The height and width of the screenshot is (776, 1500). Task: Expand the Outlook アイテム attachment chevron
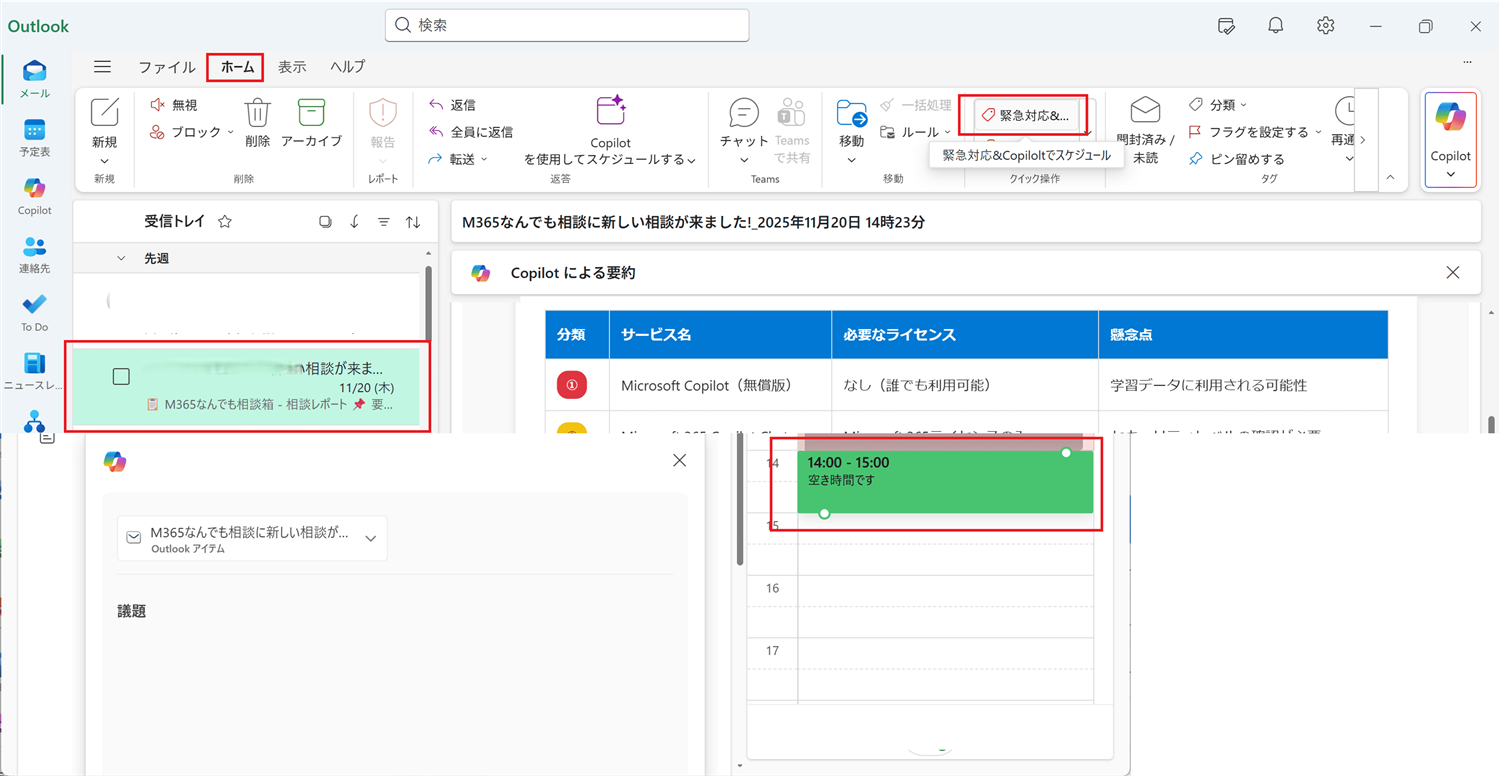[371, 538]
